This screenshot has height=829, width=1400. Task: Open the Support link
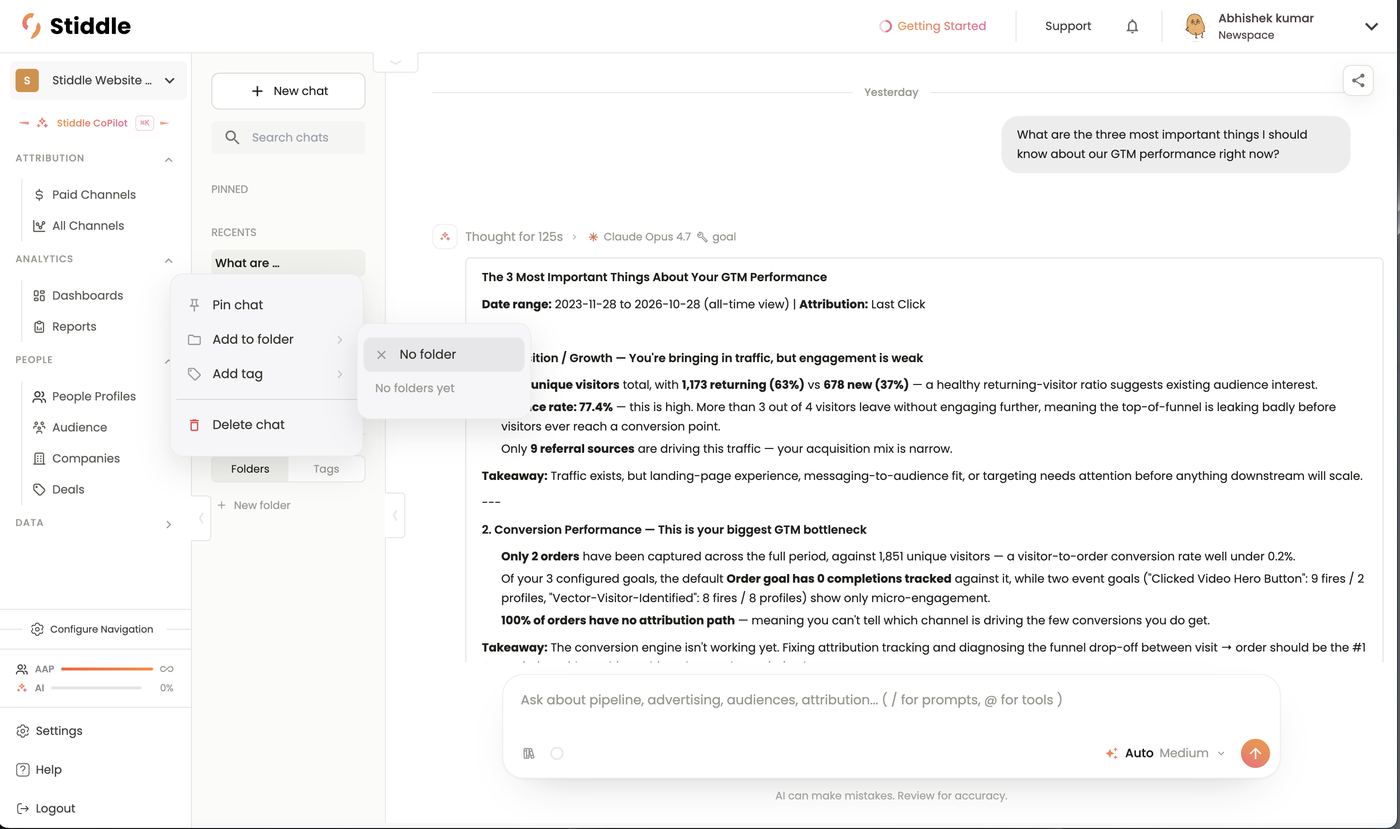1068,26
